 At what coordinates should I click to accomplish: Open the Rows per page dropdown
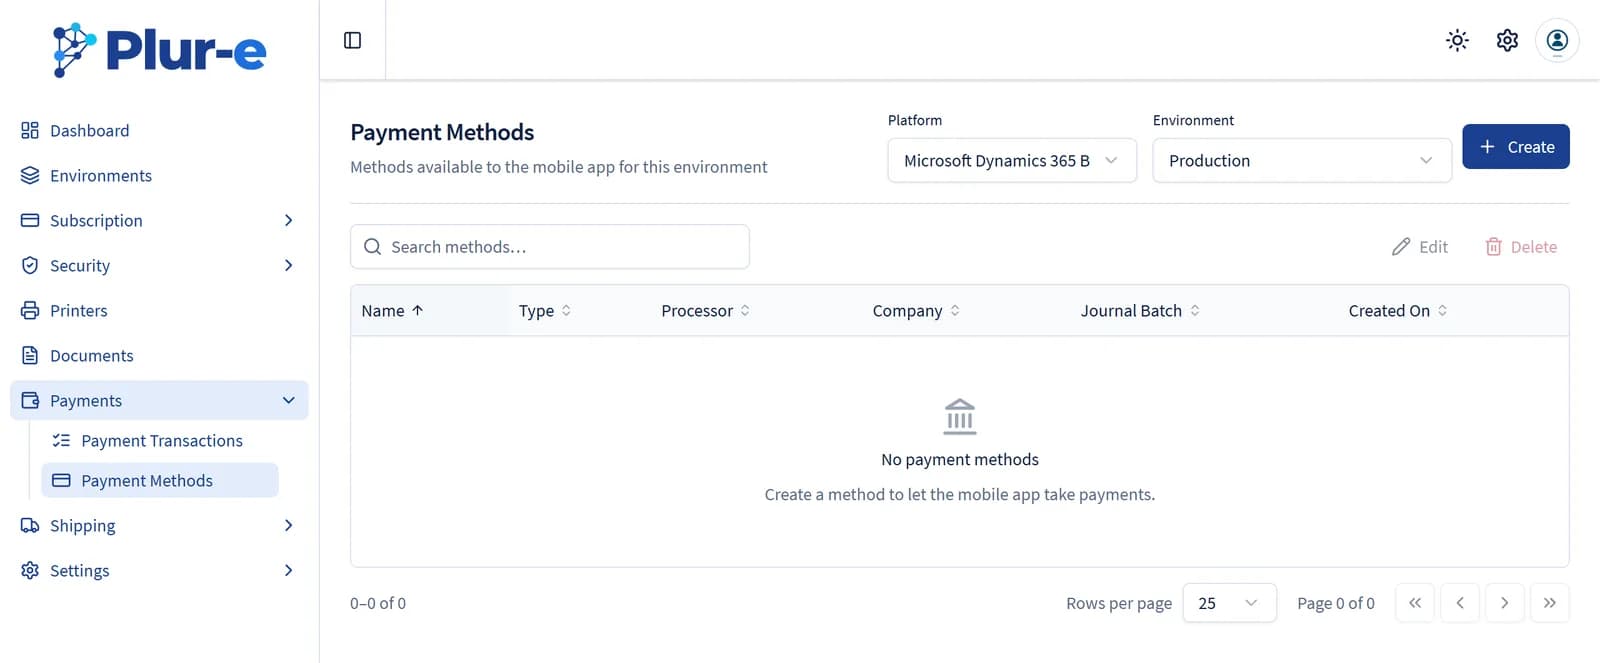click(1229, 603)
